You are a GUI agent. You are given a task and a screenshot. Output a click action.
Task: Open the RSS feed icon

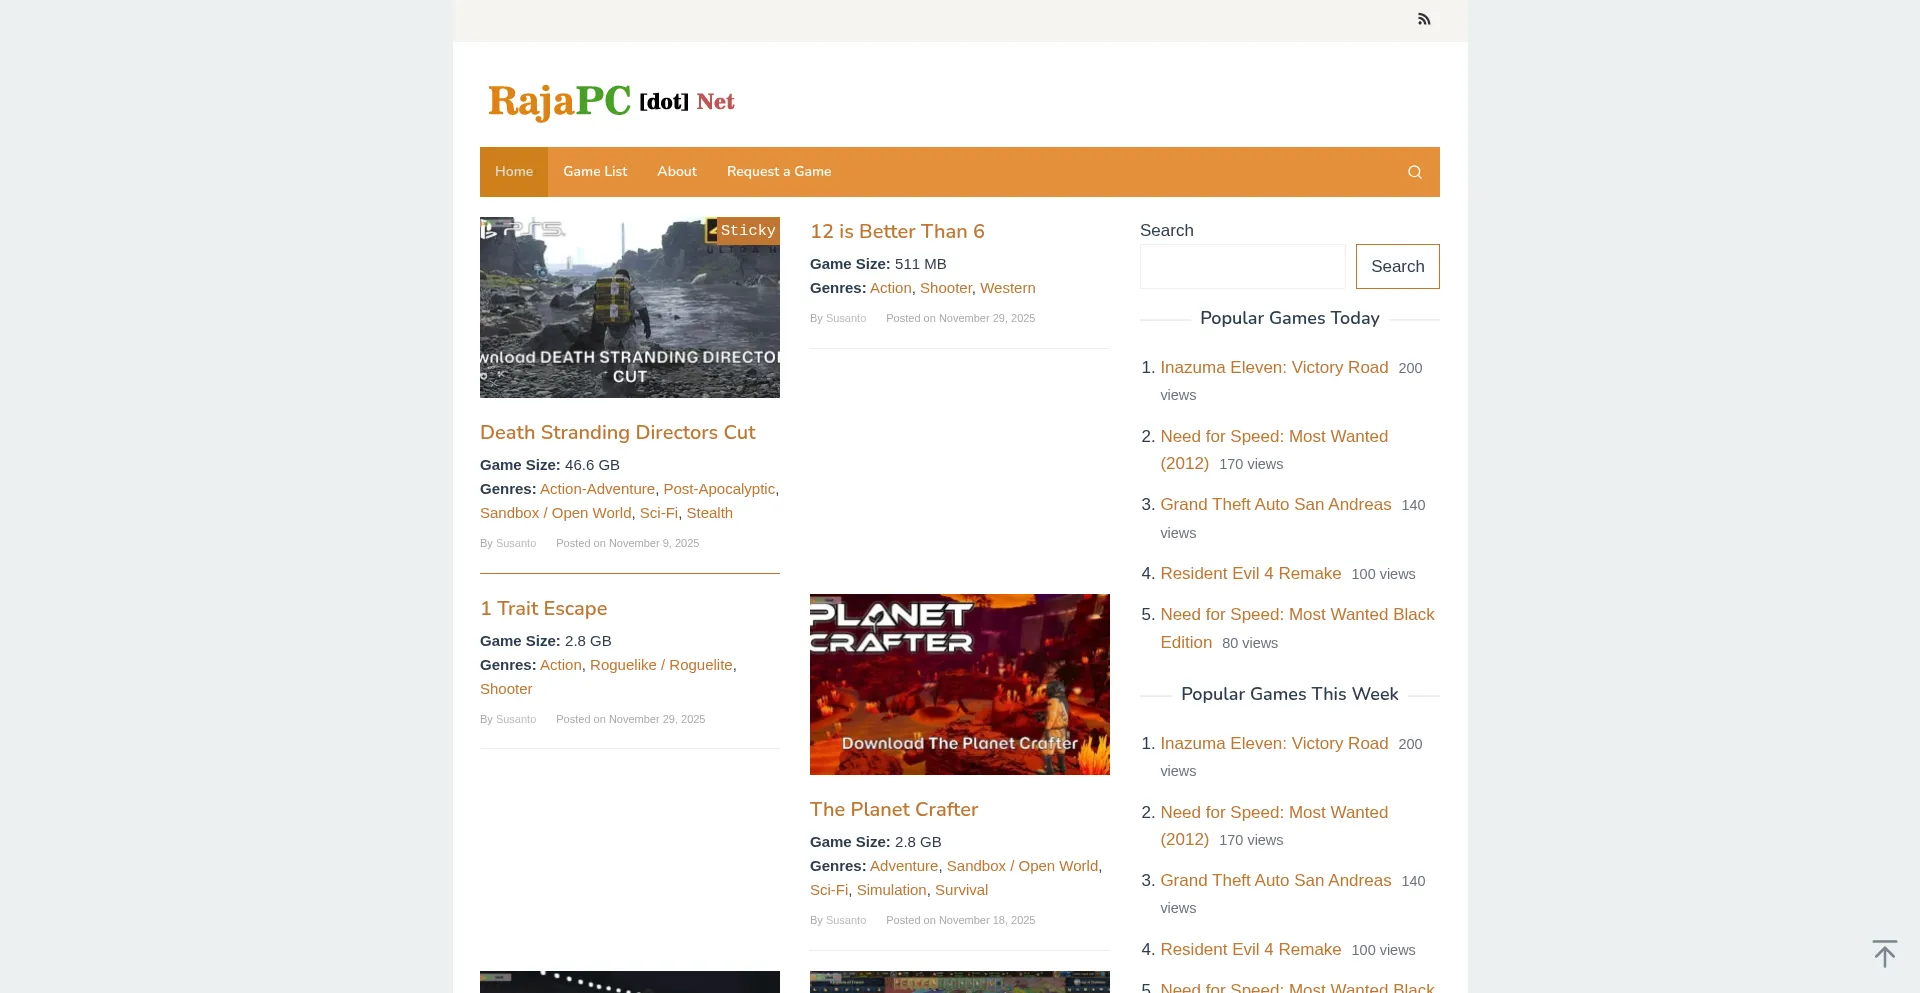click(1424, 18)
